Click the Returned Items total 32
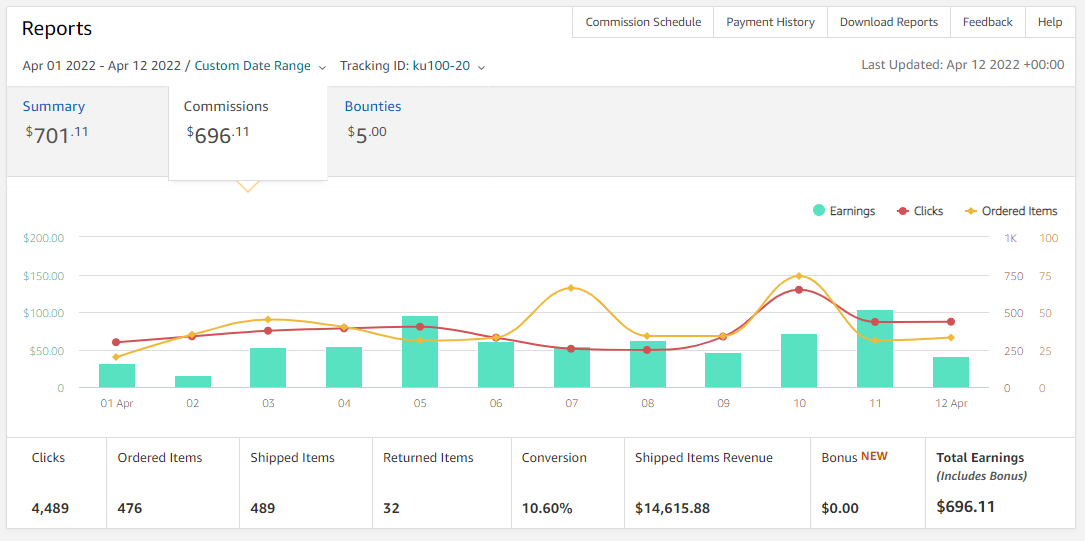 [x=391, y=508]
